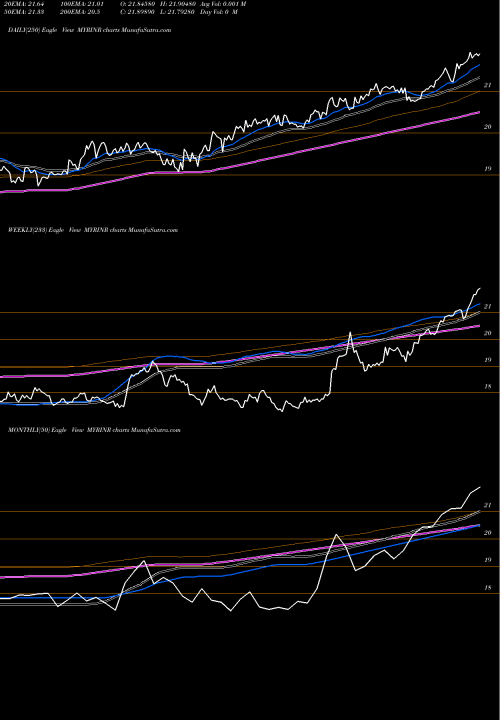
Task: Select the 200EMA: 20.5 value
Action: pos(81,11)
